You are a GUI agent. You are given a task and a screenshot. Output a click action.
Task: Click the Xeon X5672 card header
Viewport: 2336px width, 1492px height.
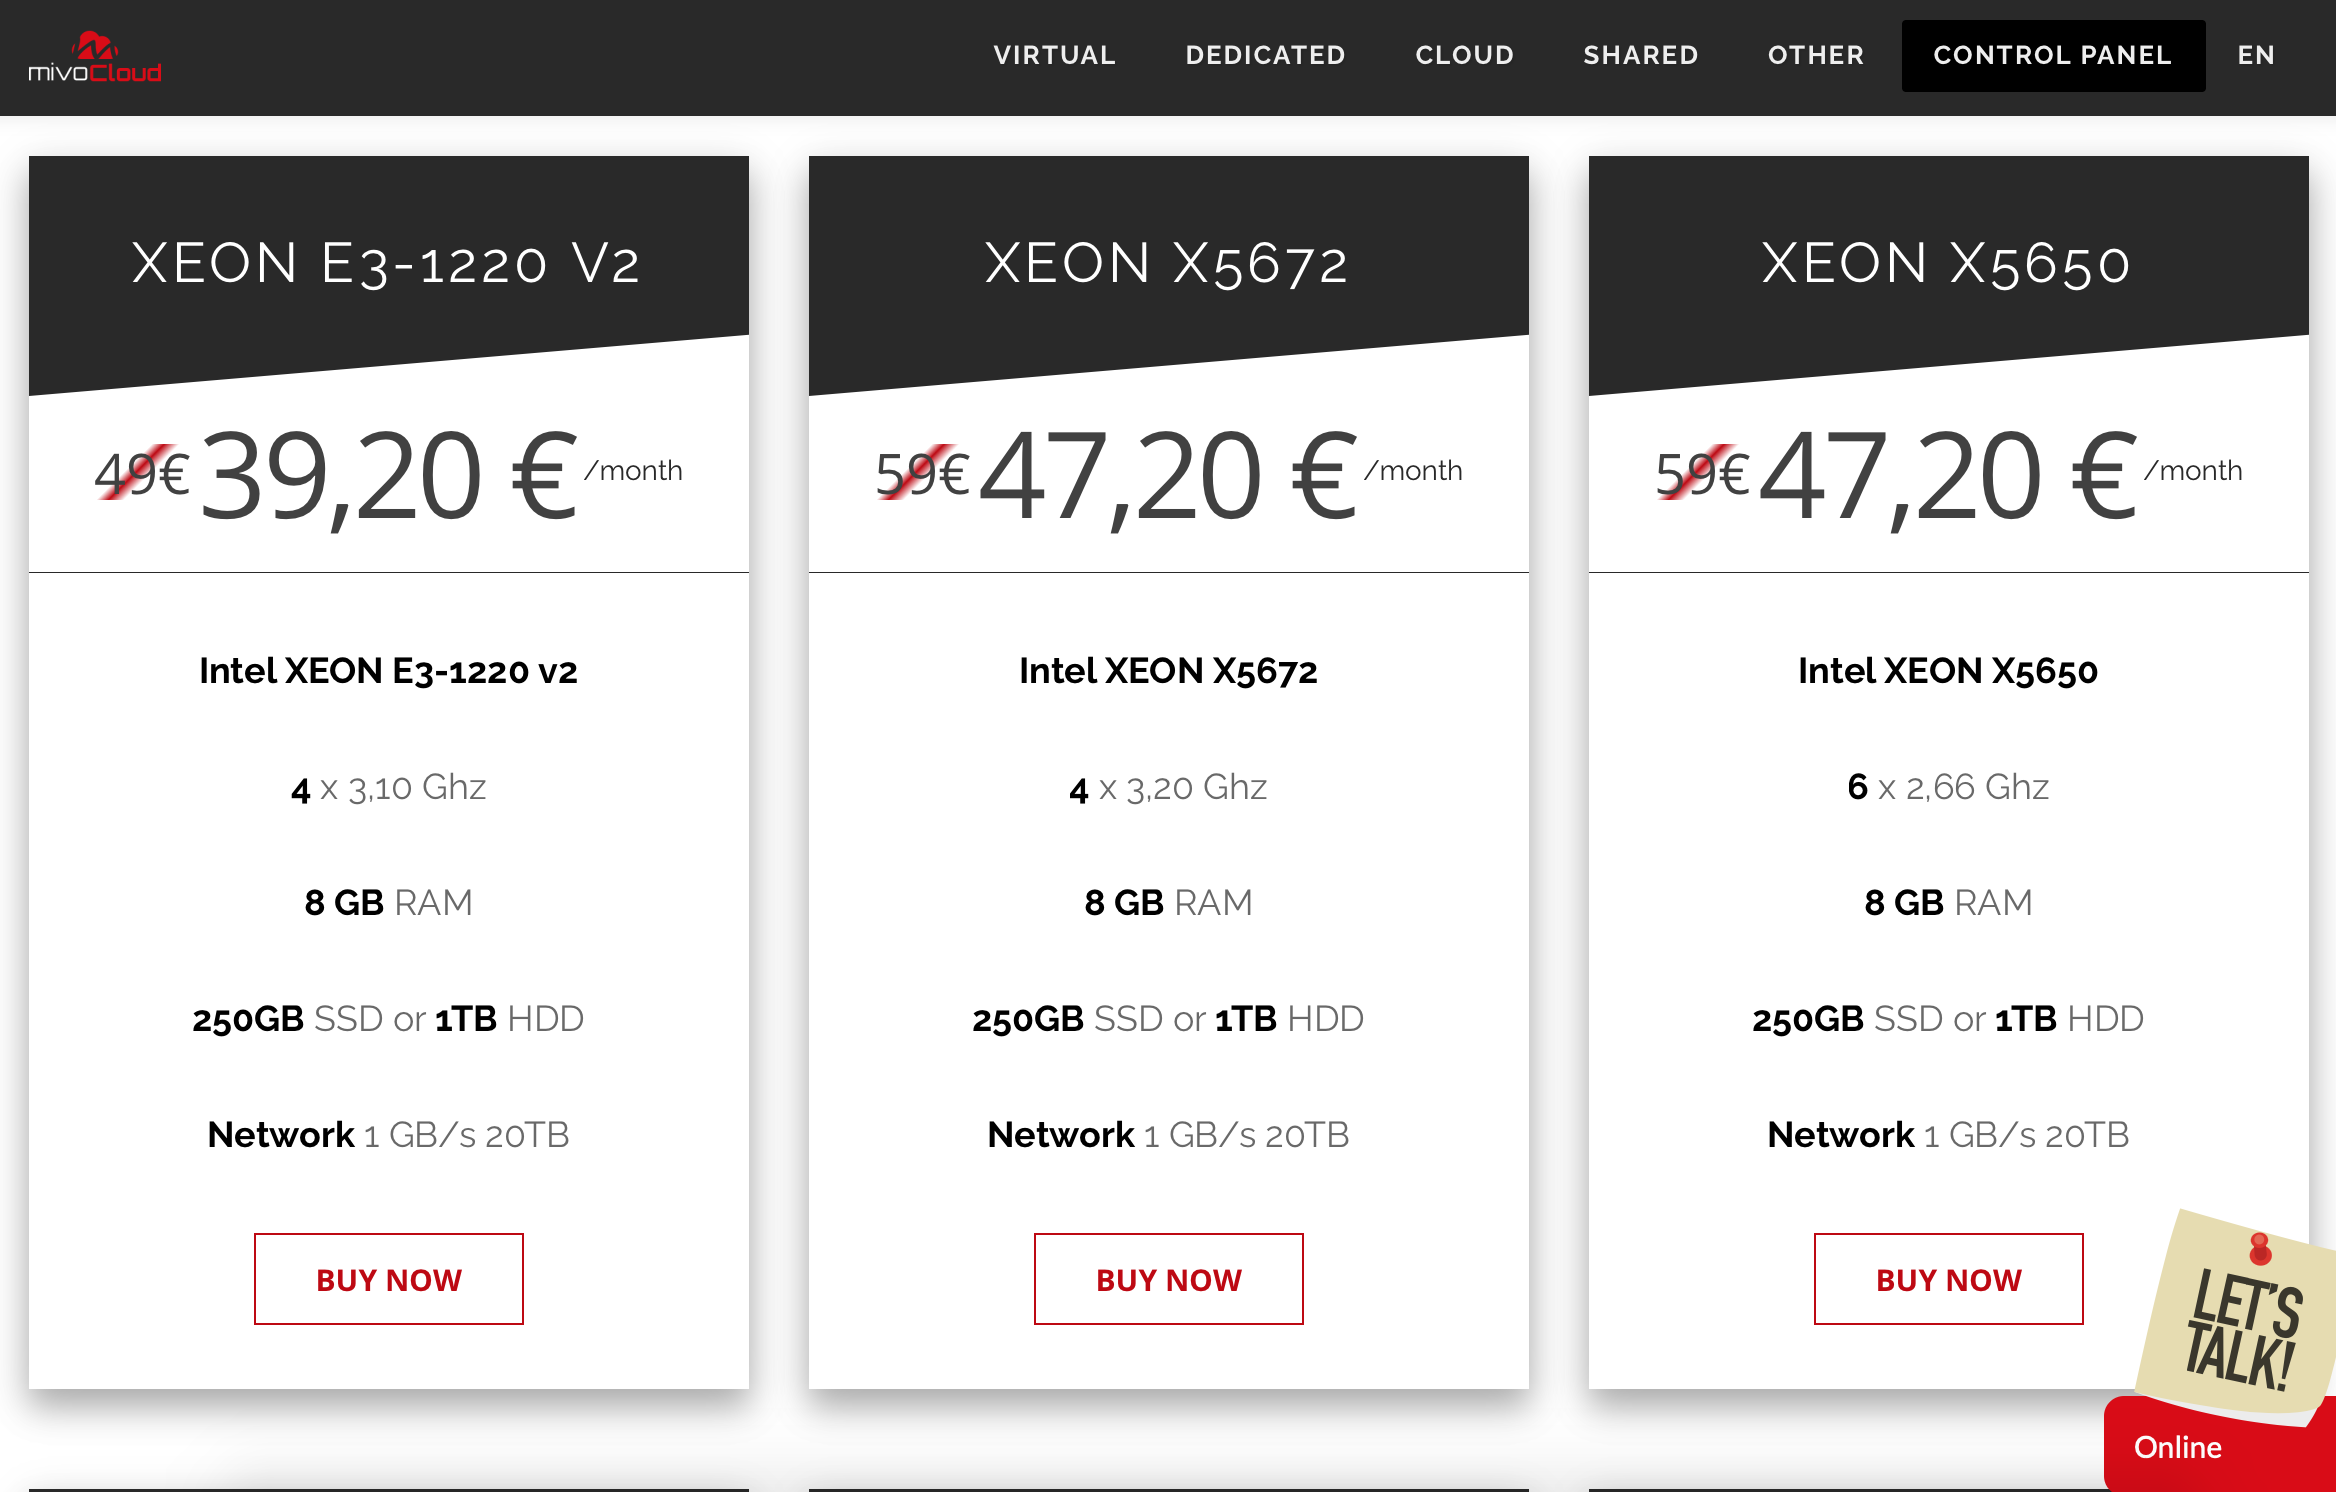coord(1166,264)
